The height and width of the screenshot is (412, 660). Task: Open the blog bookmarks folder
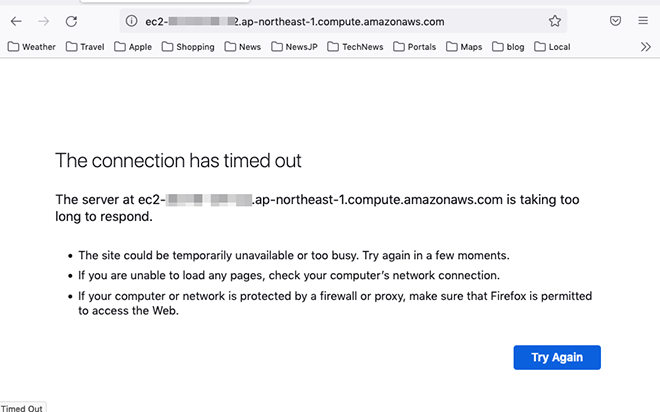coord(508,47)
